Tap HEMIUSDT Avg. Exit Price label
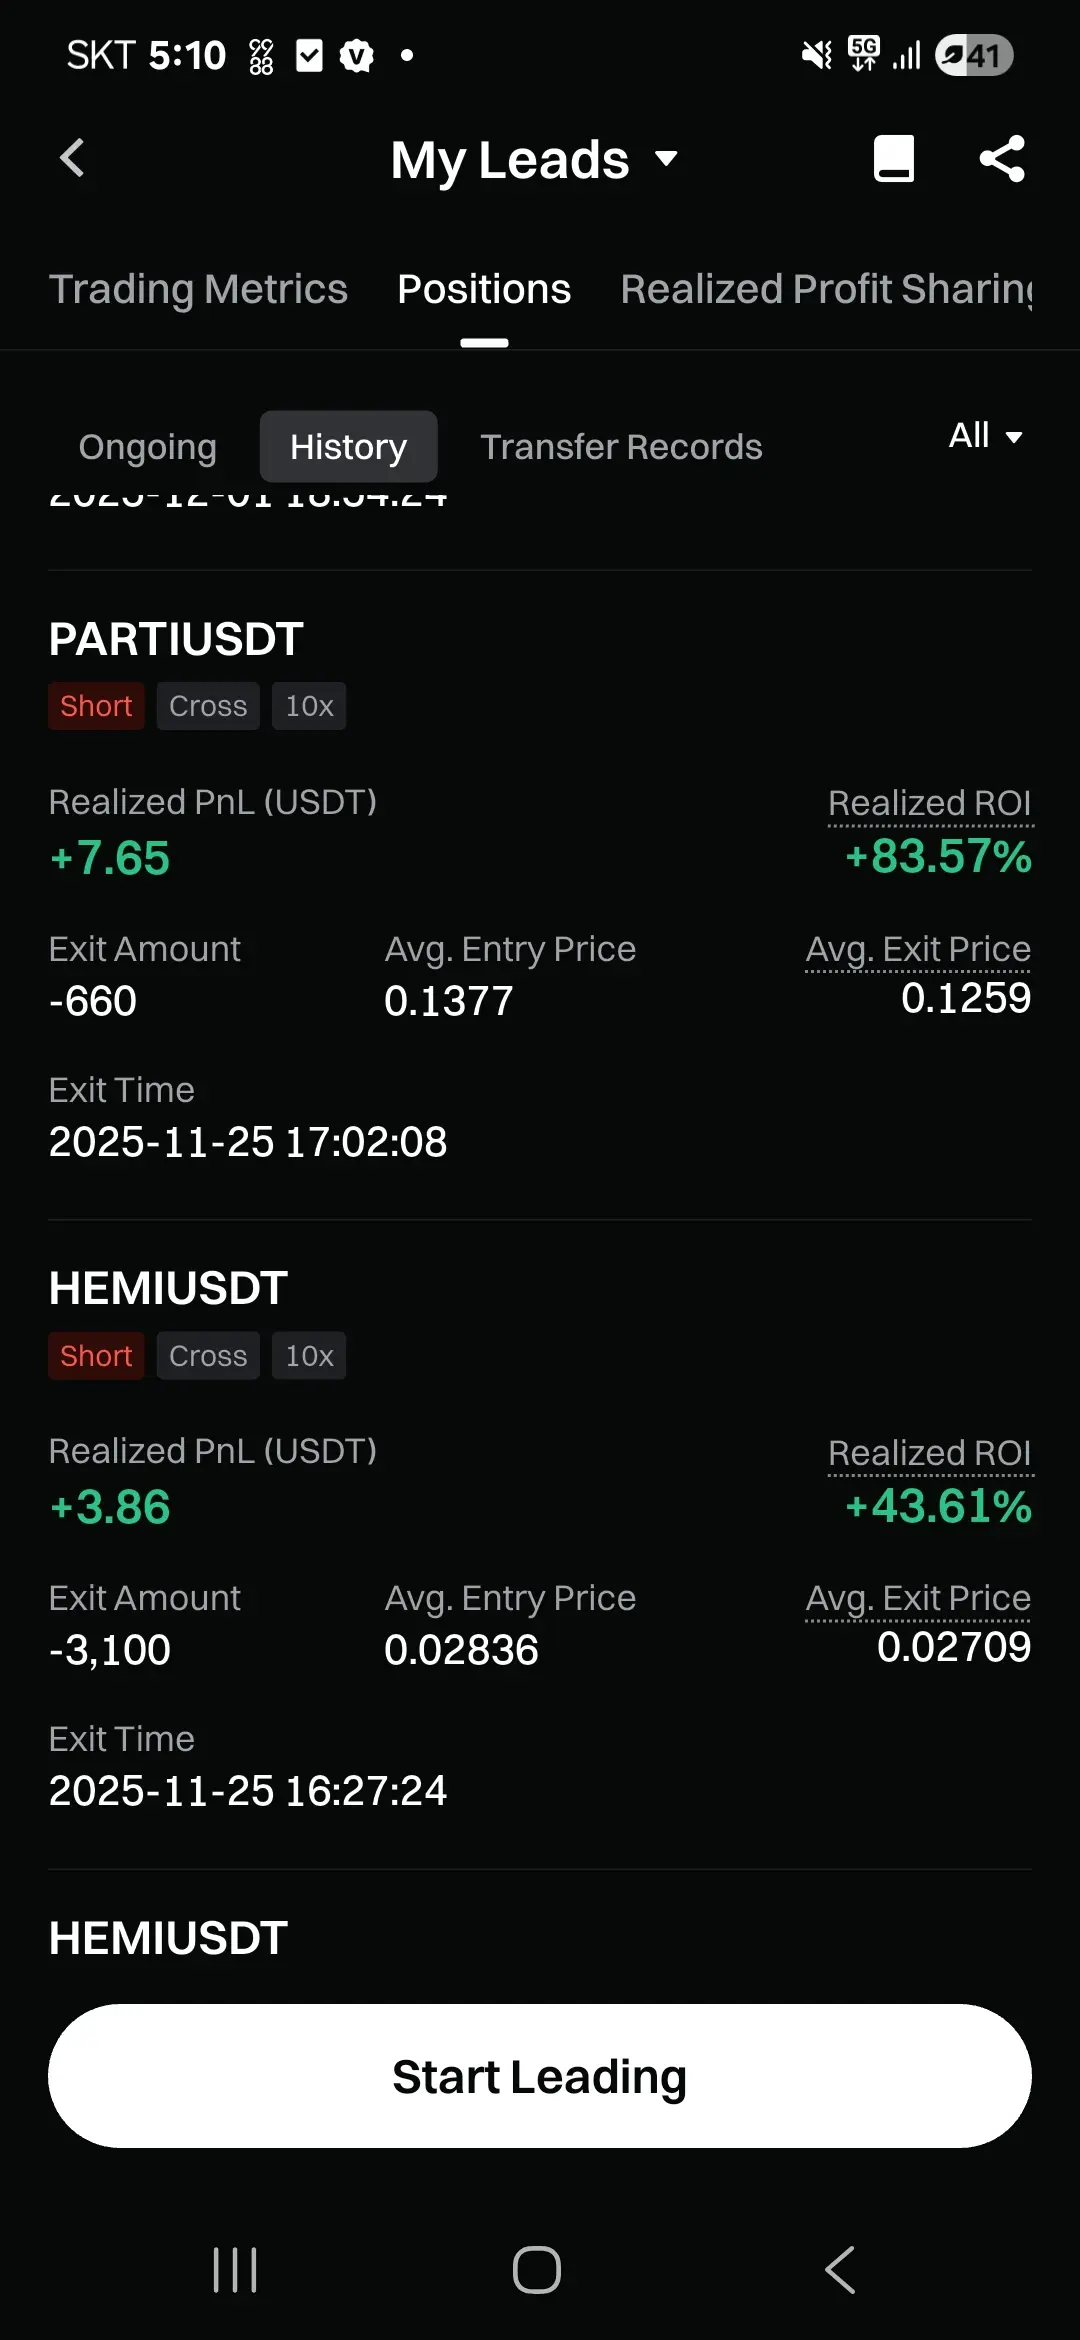Viewport: 1080px width, 2340px height. [918, 1598]
